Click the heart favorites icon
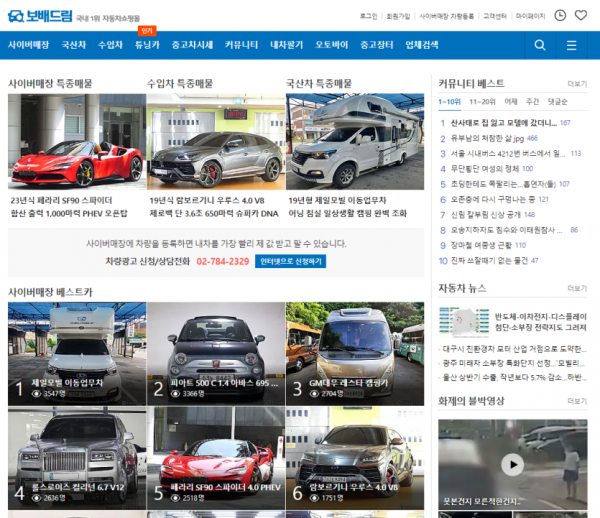Image resolution: width=600 pixels, height=518 pixels. (x=581, y=16)
